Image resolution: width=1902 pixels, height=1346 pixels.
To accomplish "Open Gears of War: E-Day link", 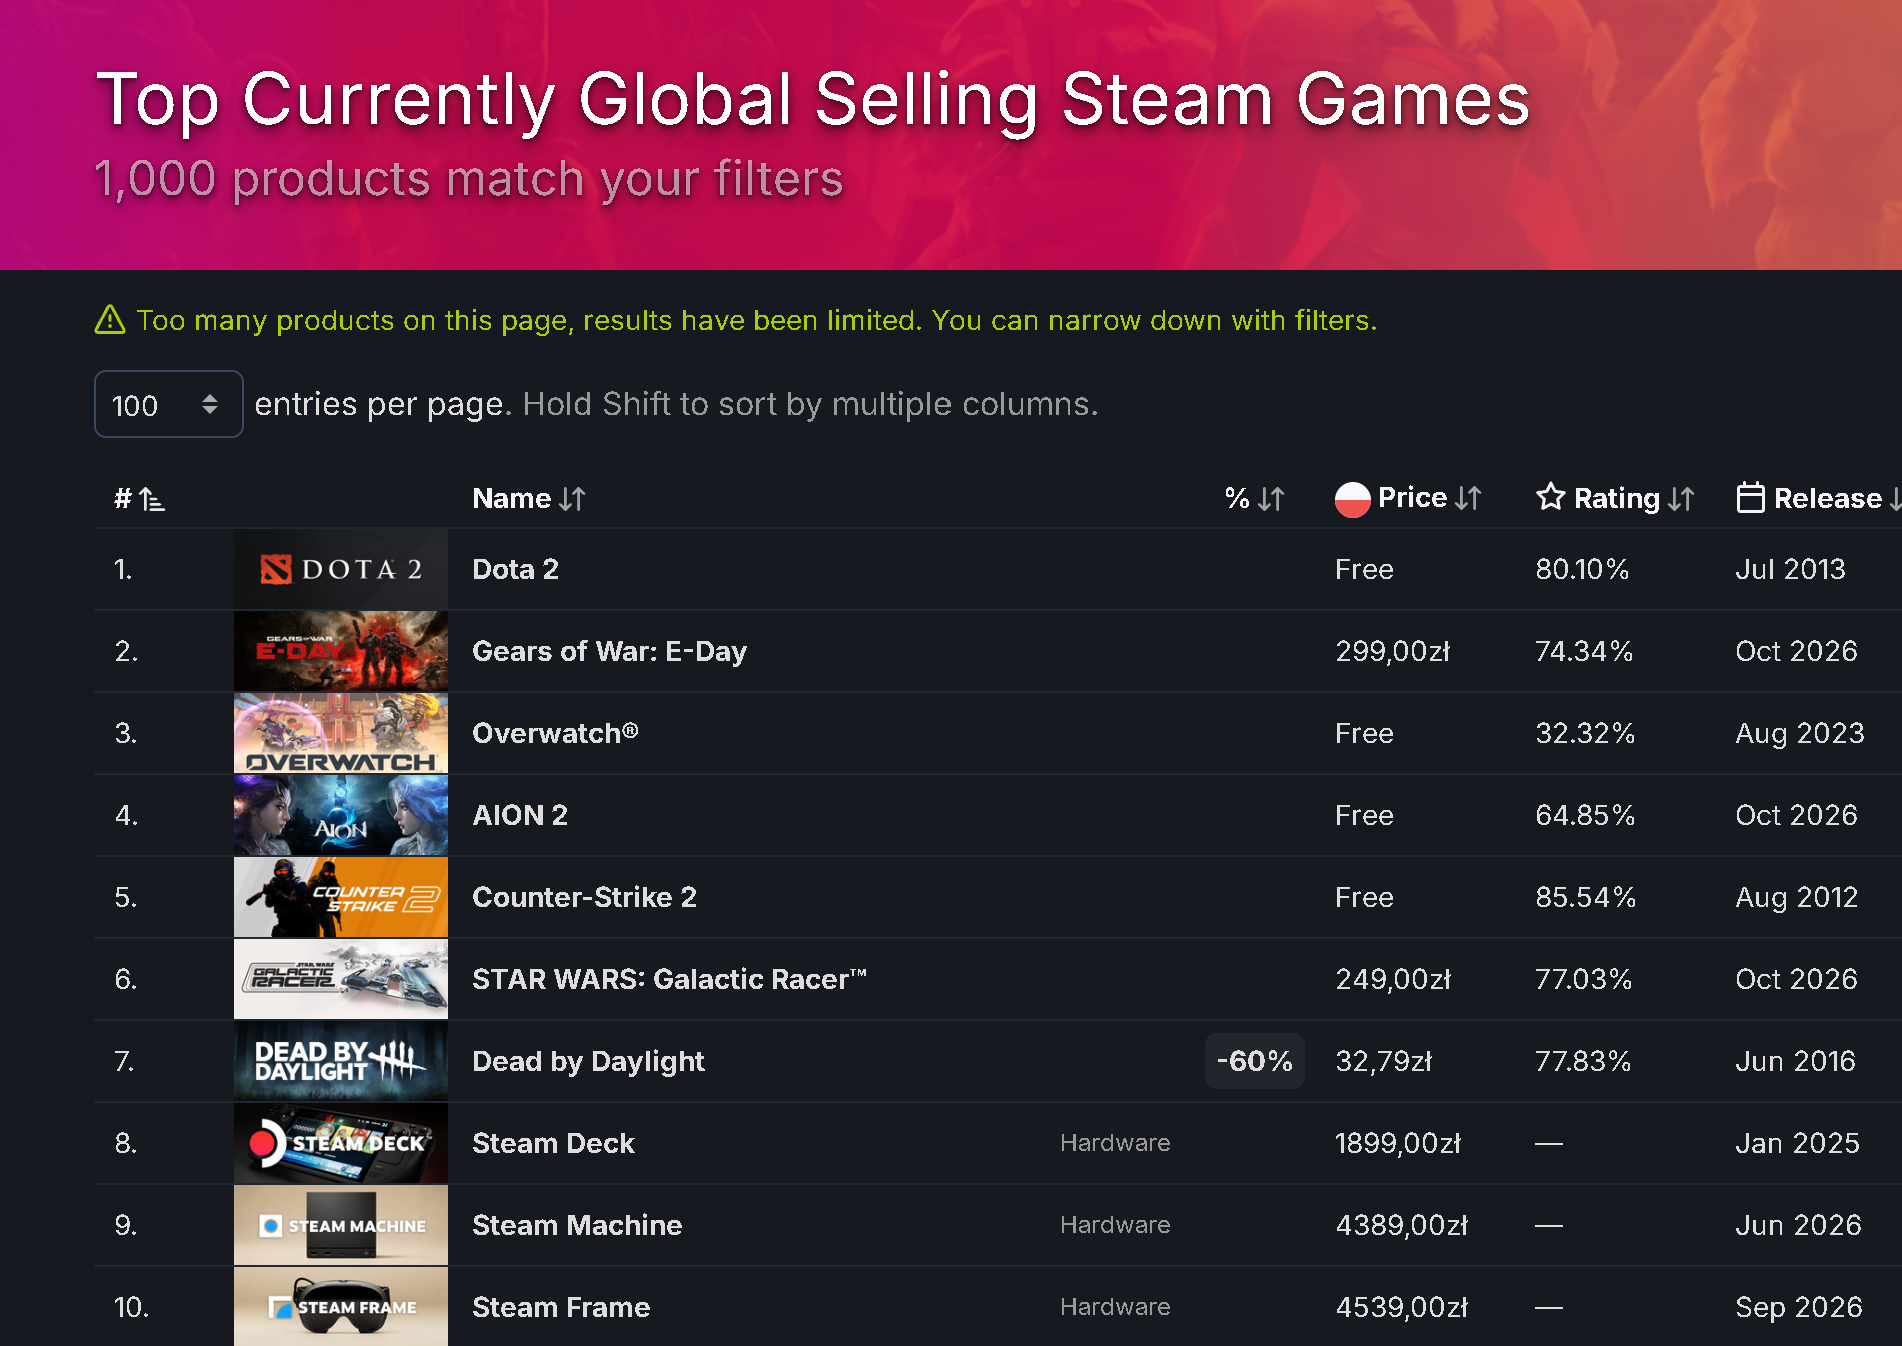I will click(609, 651).
